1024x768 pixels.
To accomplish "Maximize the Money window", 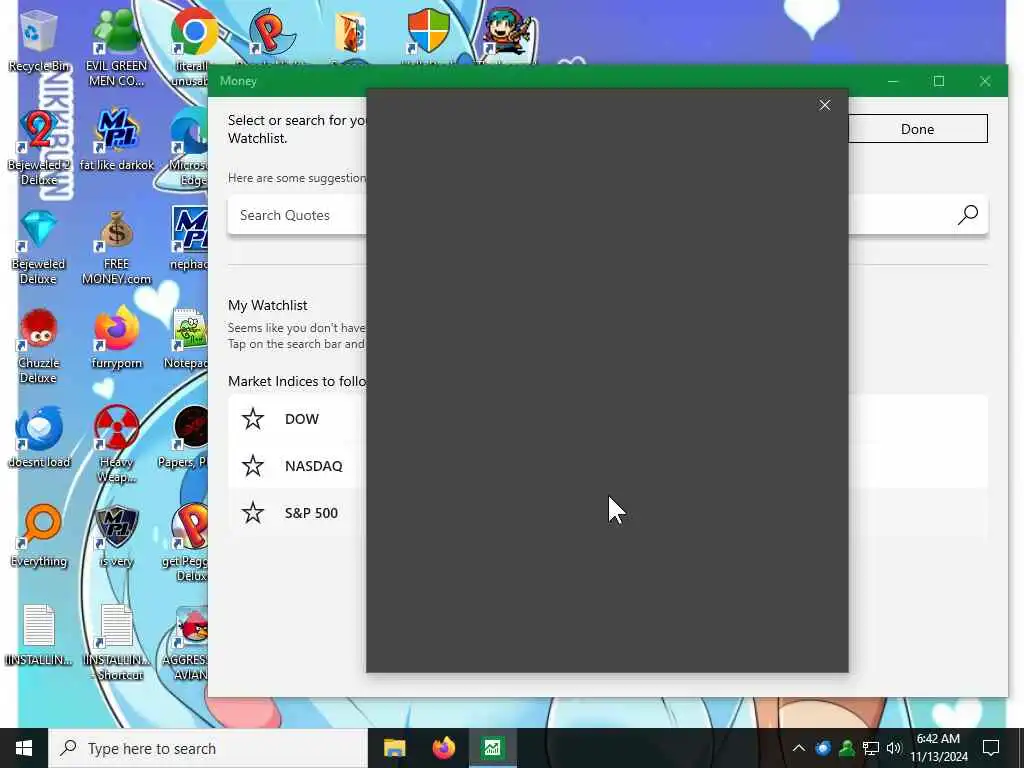I will coord(938,81).
